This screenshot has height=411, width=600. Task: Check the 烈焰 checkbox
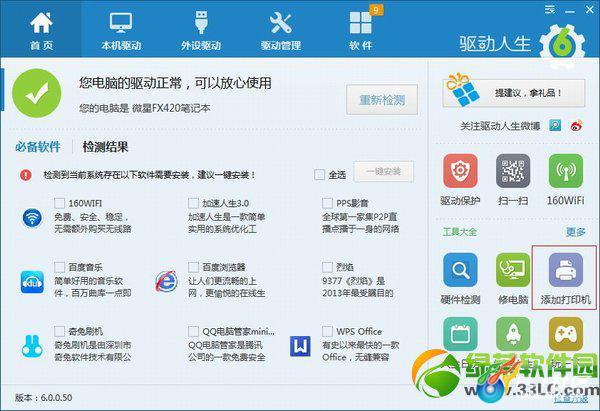click(327, 267)
